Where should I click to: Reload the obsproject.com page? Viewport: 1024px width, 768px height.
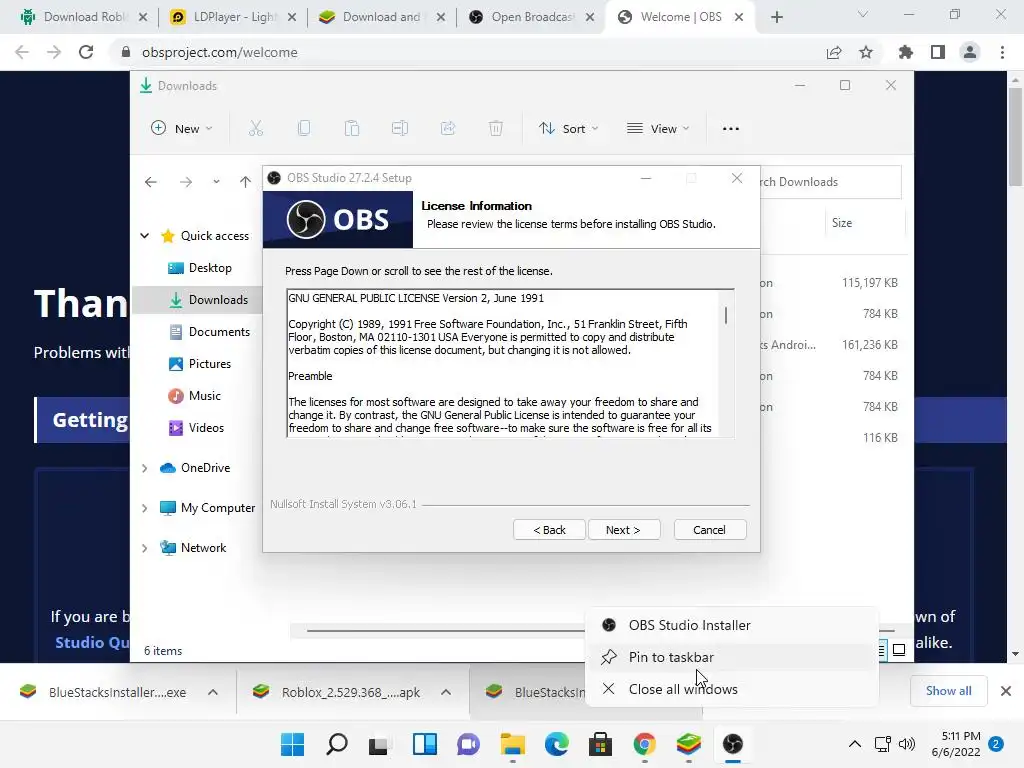(x=86, y=52)
